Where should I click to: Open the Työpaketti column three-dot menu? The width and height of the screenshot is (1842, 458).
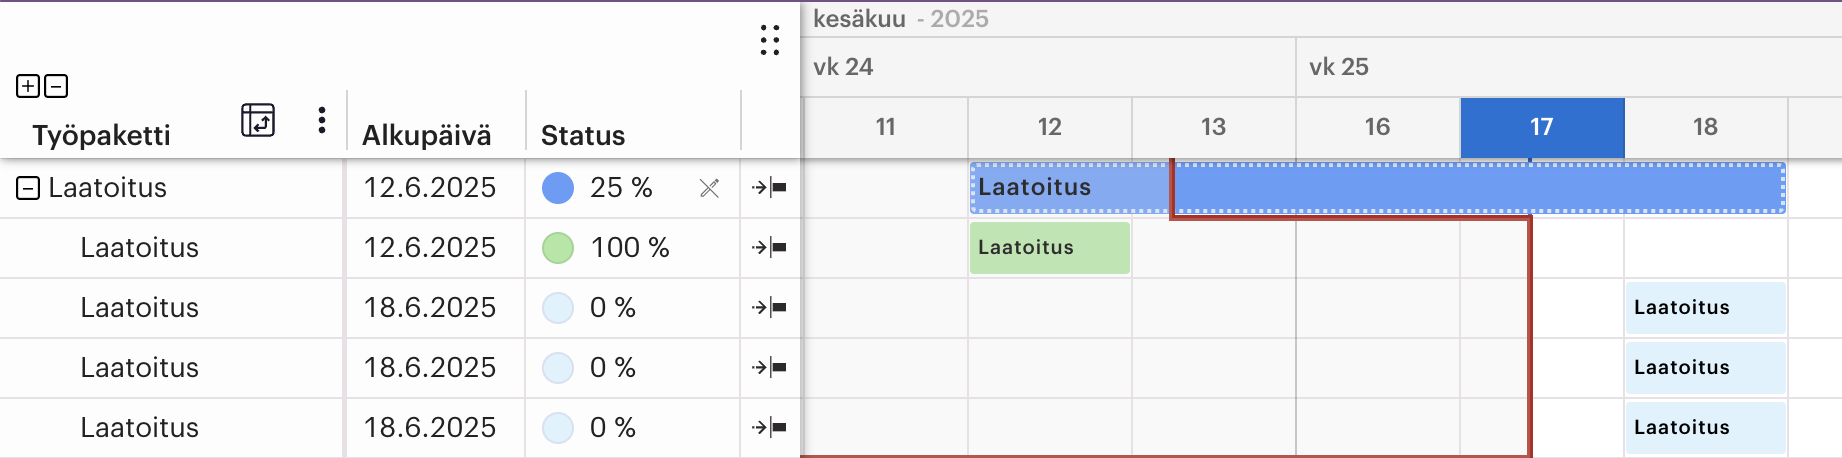tap(321, 120)
